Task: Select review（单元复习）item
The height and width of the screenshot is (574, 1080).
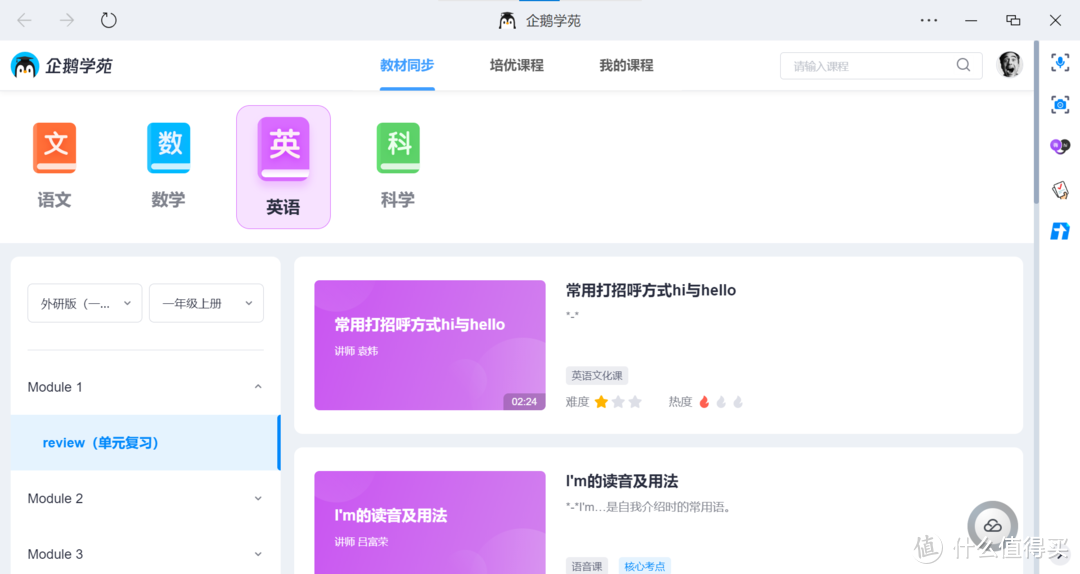Action: [145, 442]
